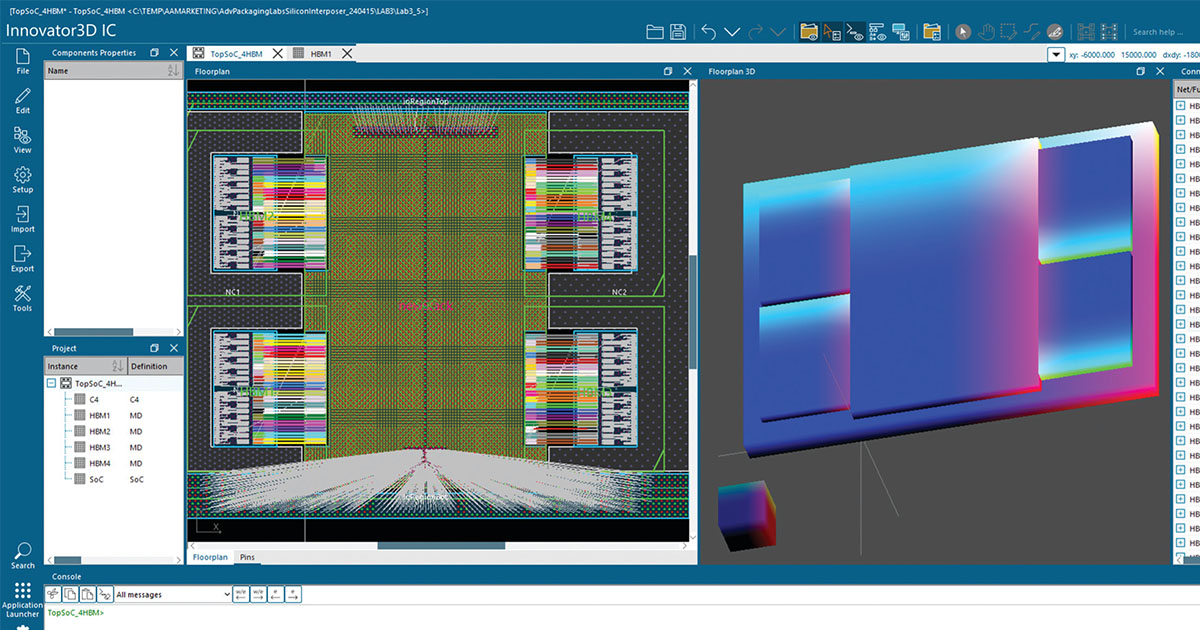This screenshot has height=630, width=1200.
Task: Open the All messages console filter dropdown
Action: [x=173, y=595]
